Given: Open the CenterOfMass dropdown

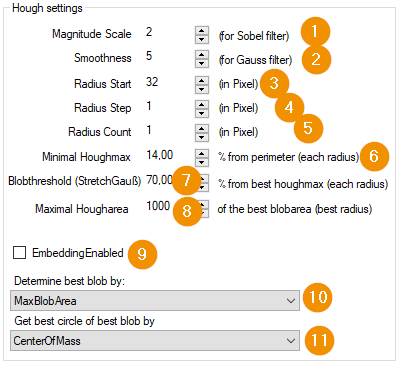Looking at the screenshot, I should tap(155, 340).
